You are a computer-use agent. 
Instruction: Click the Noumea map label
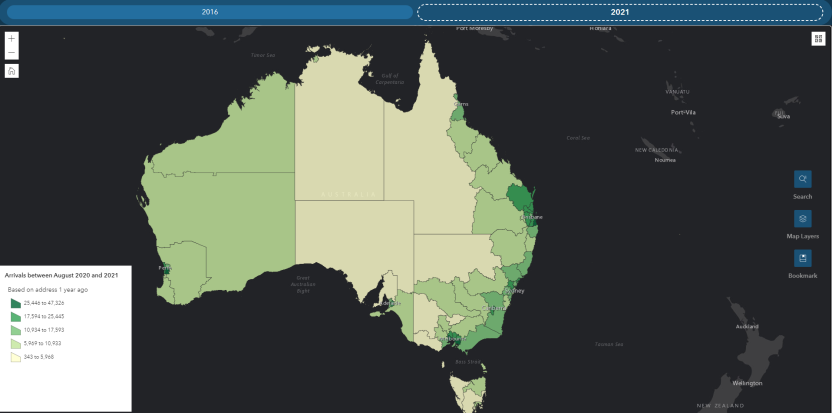click(x=665, y=160)
